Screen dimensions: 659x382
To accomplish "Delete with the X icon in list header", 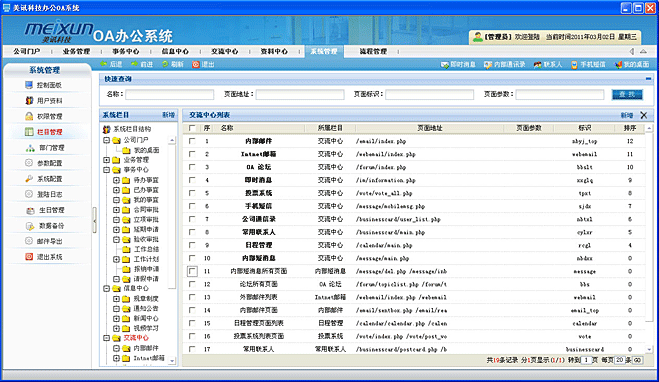I will 643,115.
